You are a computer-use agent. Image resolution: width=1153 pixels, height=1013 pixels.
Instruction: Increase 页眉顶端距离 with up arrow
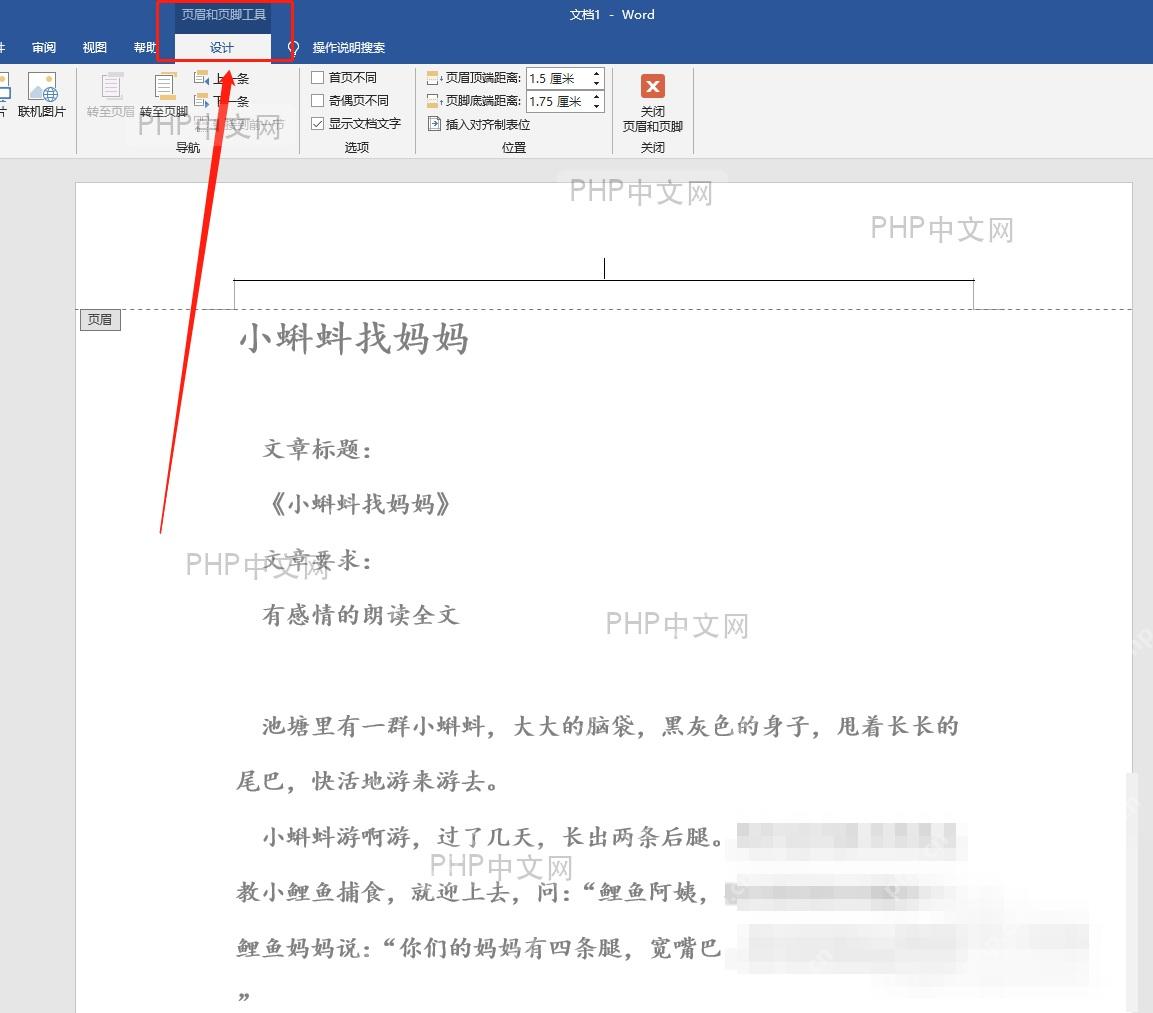(x=596, y=73)
